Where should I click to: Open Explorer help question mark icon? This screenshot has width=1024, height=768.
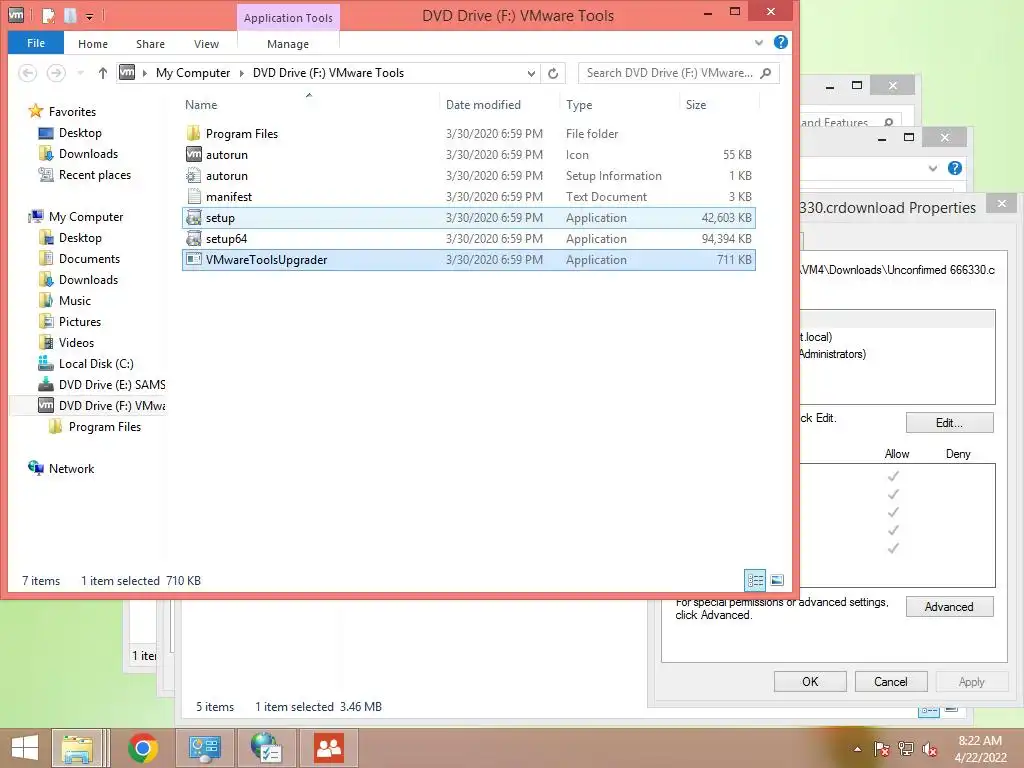coord(780,42)
